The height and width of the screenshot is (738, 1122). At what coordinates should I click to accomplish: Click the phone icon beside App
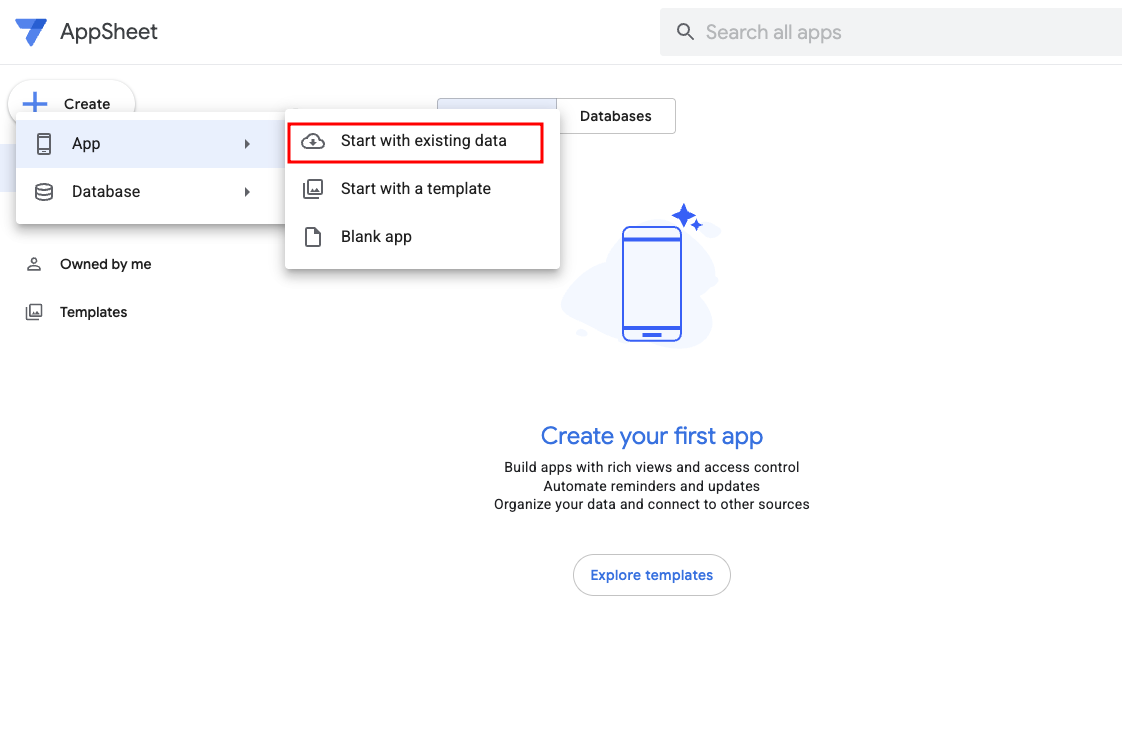point(44,144)
